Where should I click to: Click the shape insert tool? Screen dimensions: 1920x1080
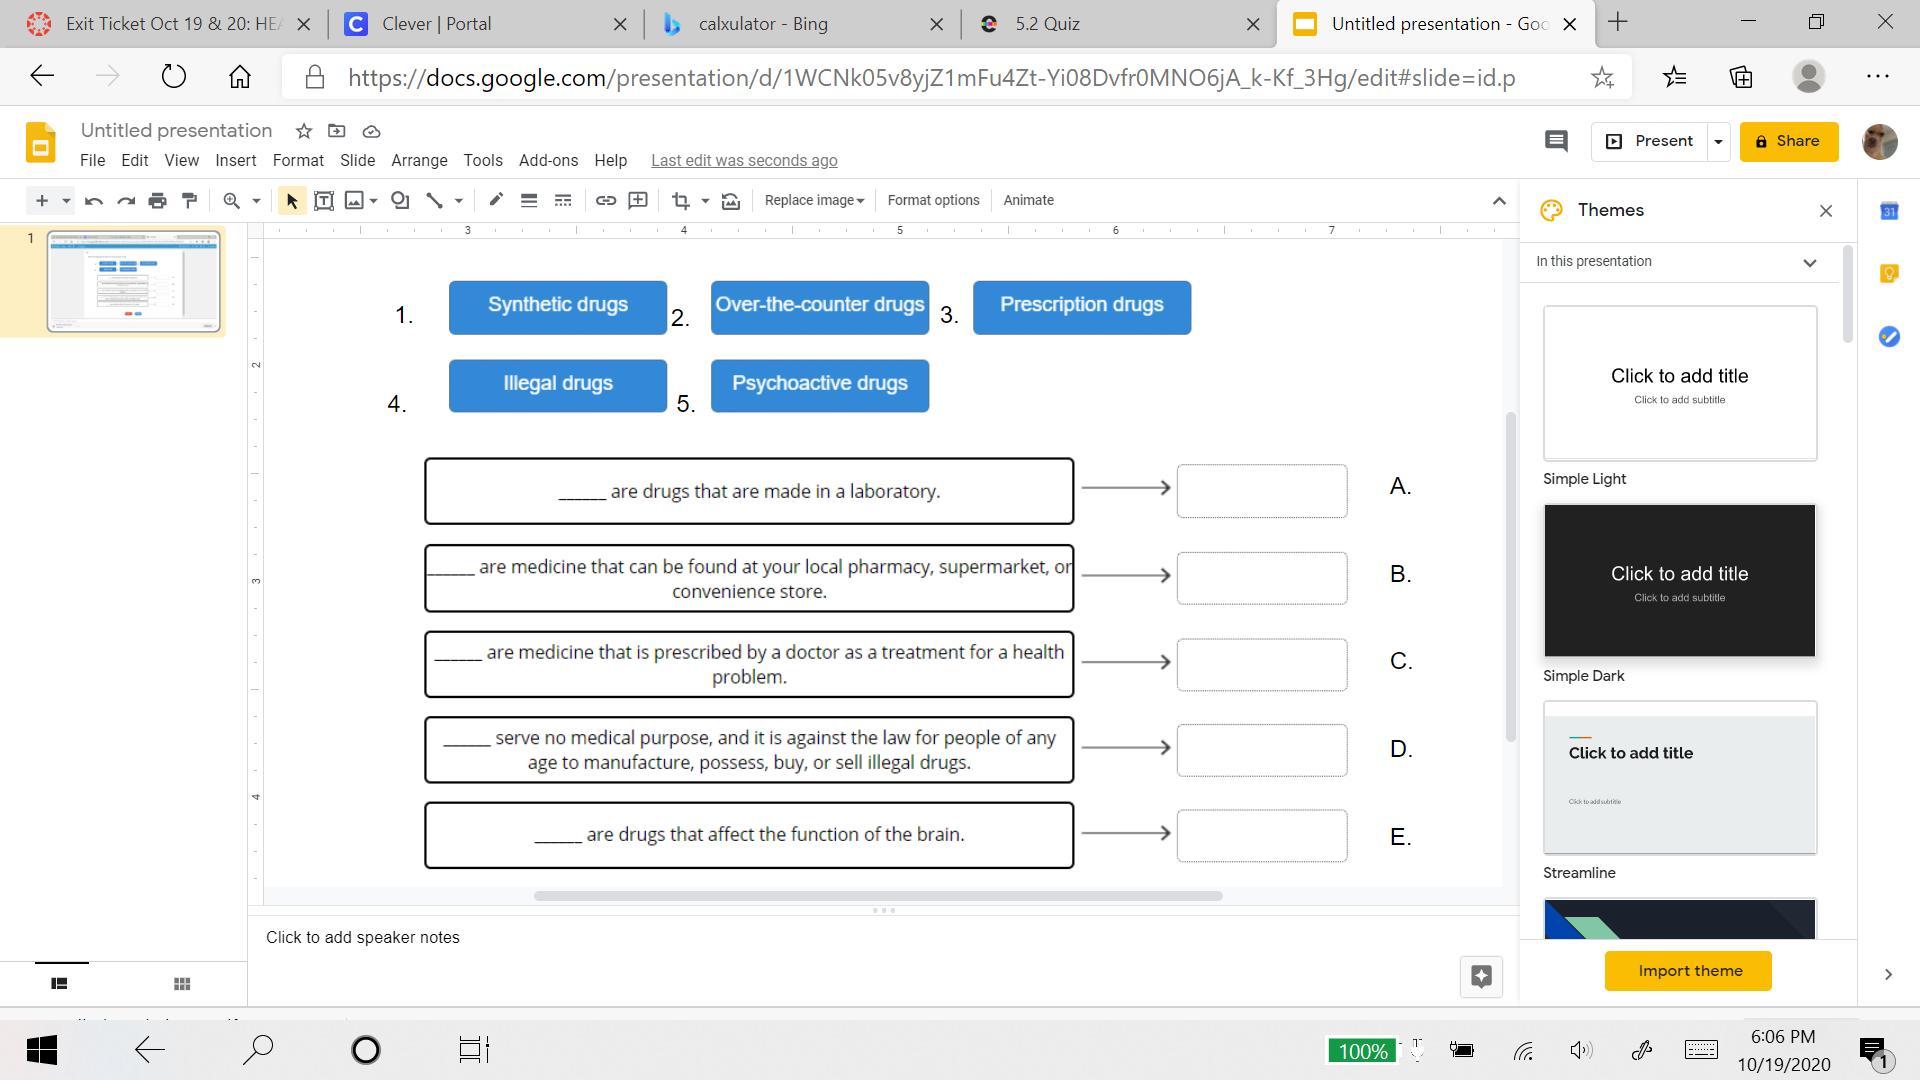[x=400, y=201]
